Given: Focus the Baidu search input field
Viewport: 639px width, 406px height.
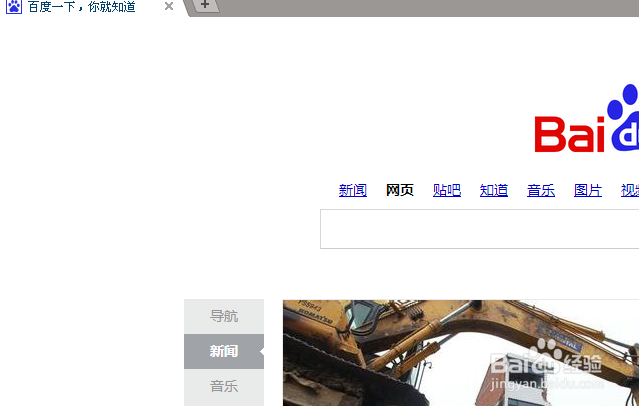Looking at the screenshot, I should coord(480,229).
